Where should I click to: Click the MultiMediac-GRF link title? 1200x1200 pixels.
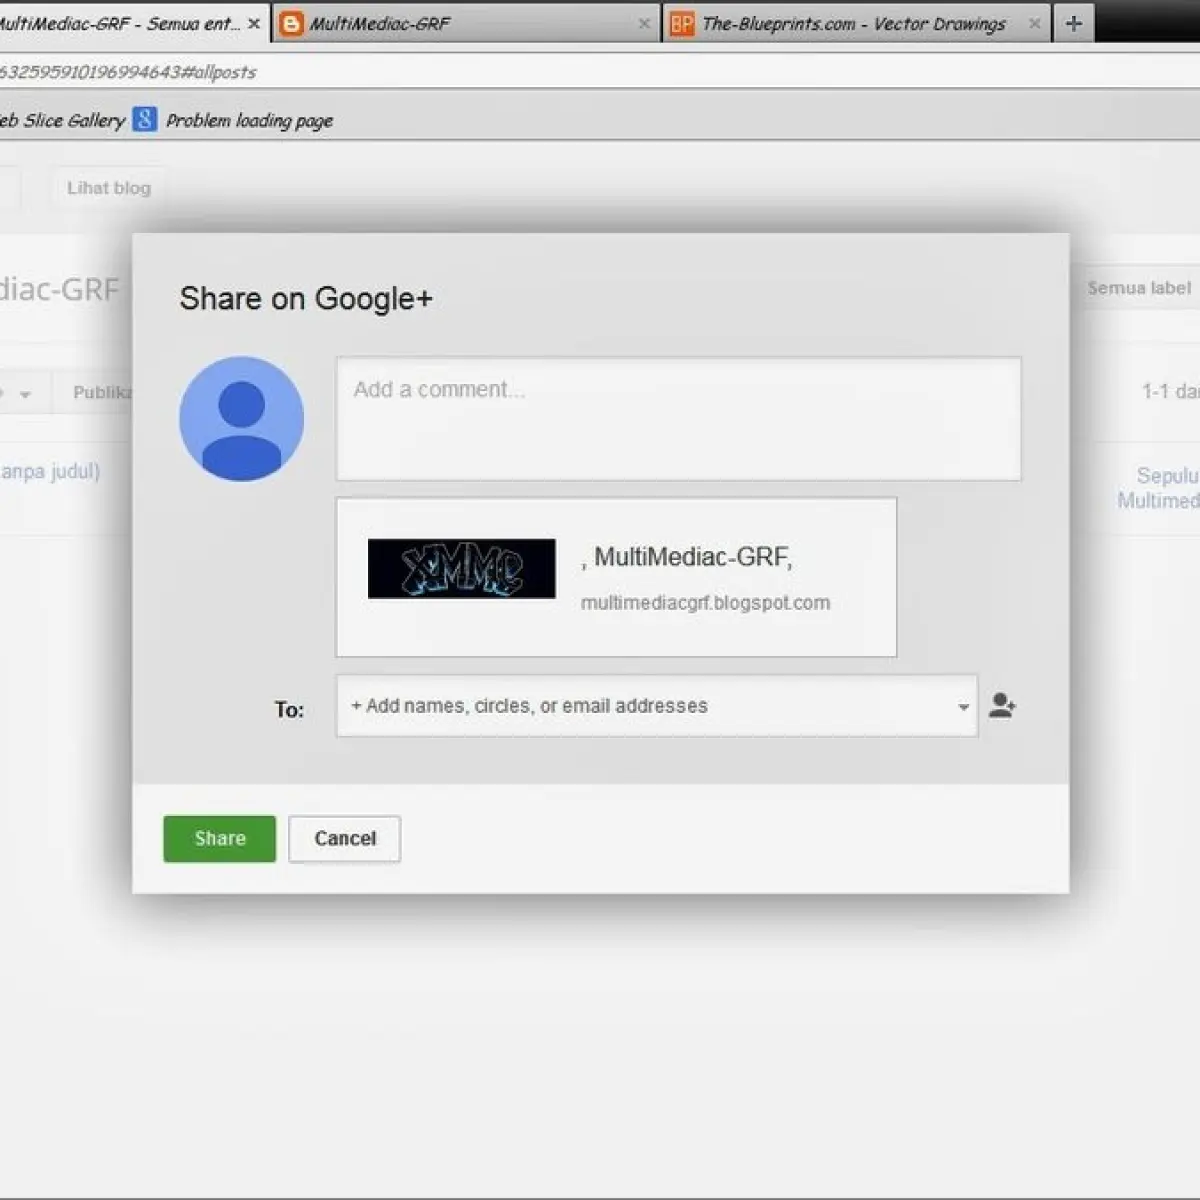point(687,557)
